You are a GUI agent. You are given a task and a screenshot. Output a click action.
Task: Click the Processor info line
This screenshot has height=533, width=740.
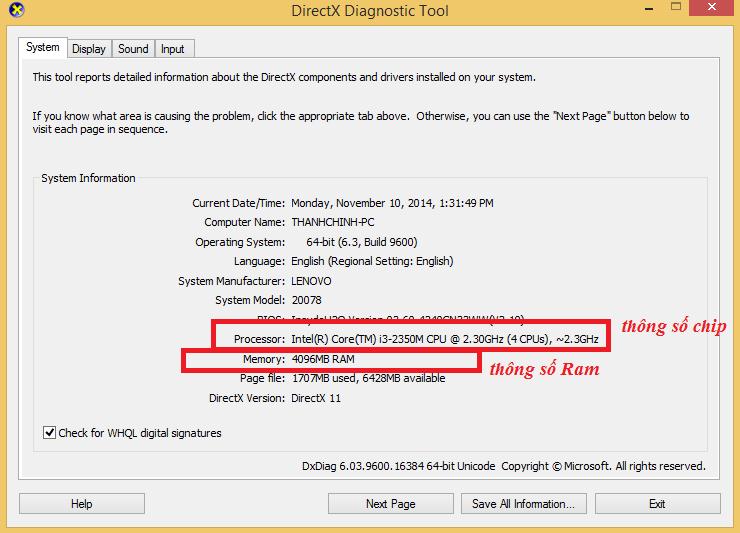pyautogui.click(x=416, y=339)
